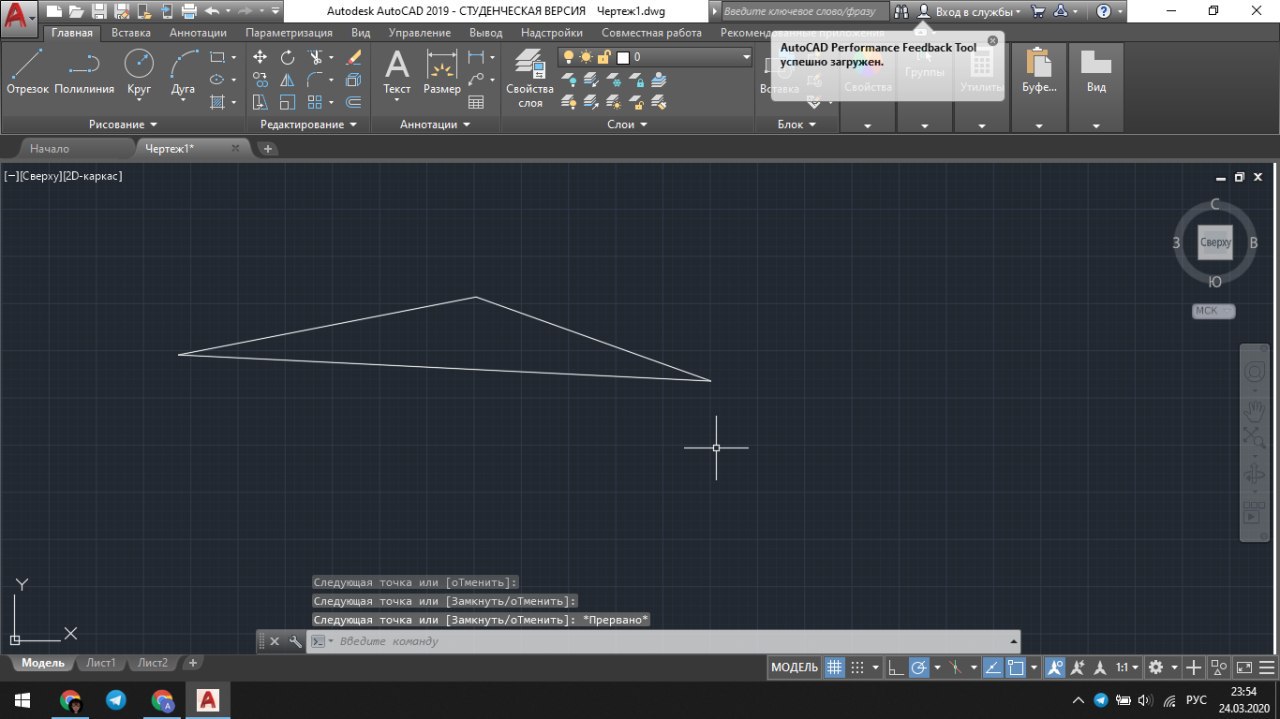The width and height of the screenshot is (1280, 719).
Task: Open the МСК coordinate system dropdown
Action: 1213,311
